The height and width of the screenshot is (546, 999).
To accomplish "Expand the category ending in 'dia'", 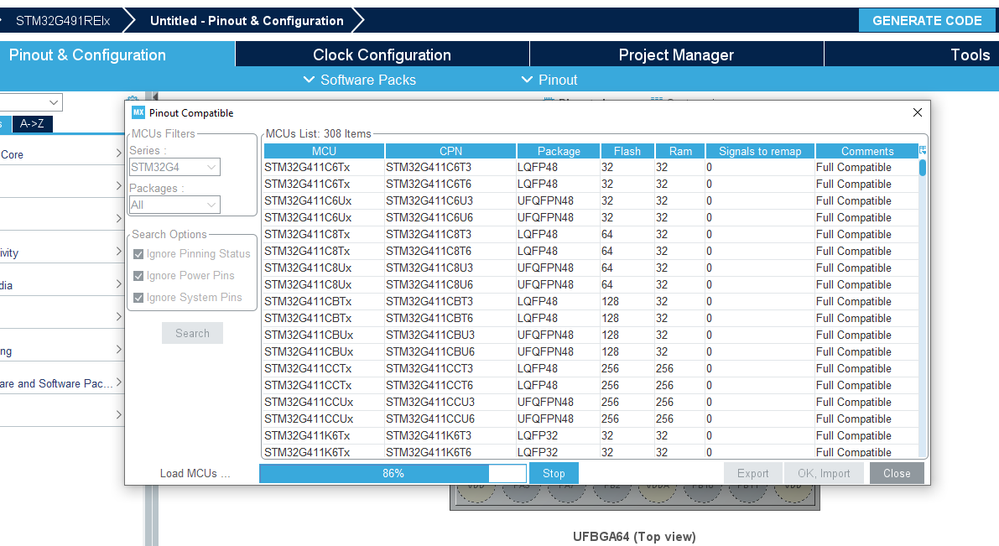I will pos(119,284).
